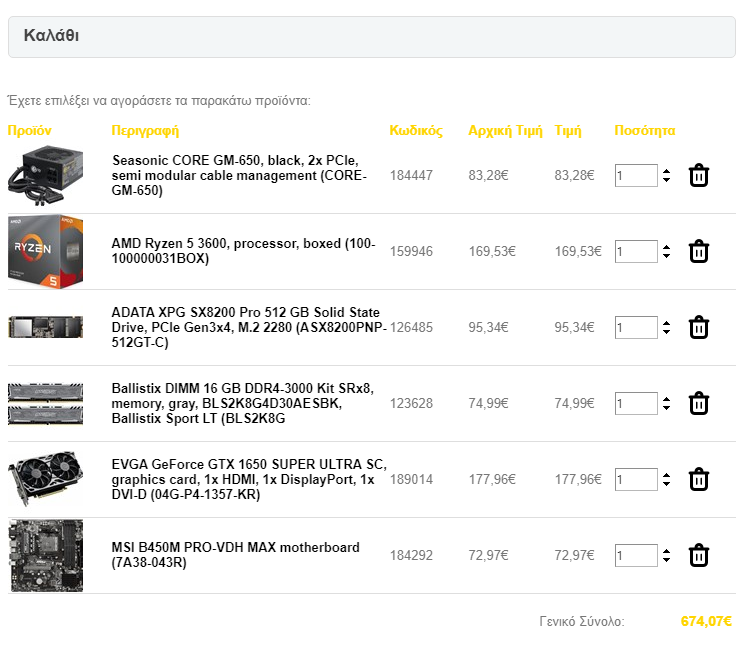Open AMD Ryzen 5 3600 product description
This screenshot has width=745, height=657.
click(x=243, y=251)
